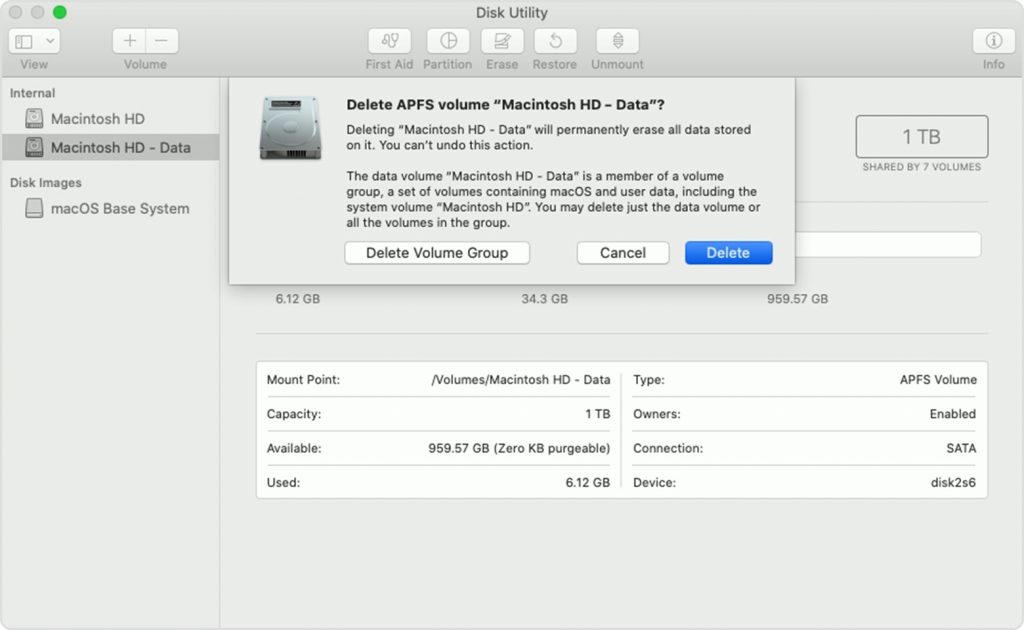Screen dimensions: 1024x630
Task: Click the Used 6.12 GB table value
Action: pyautogui.click(x=587, y=482)
